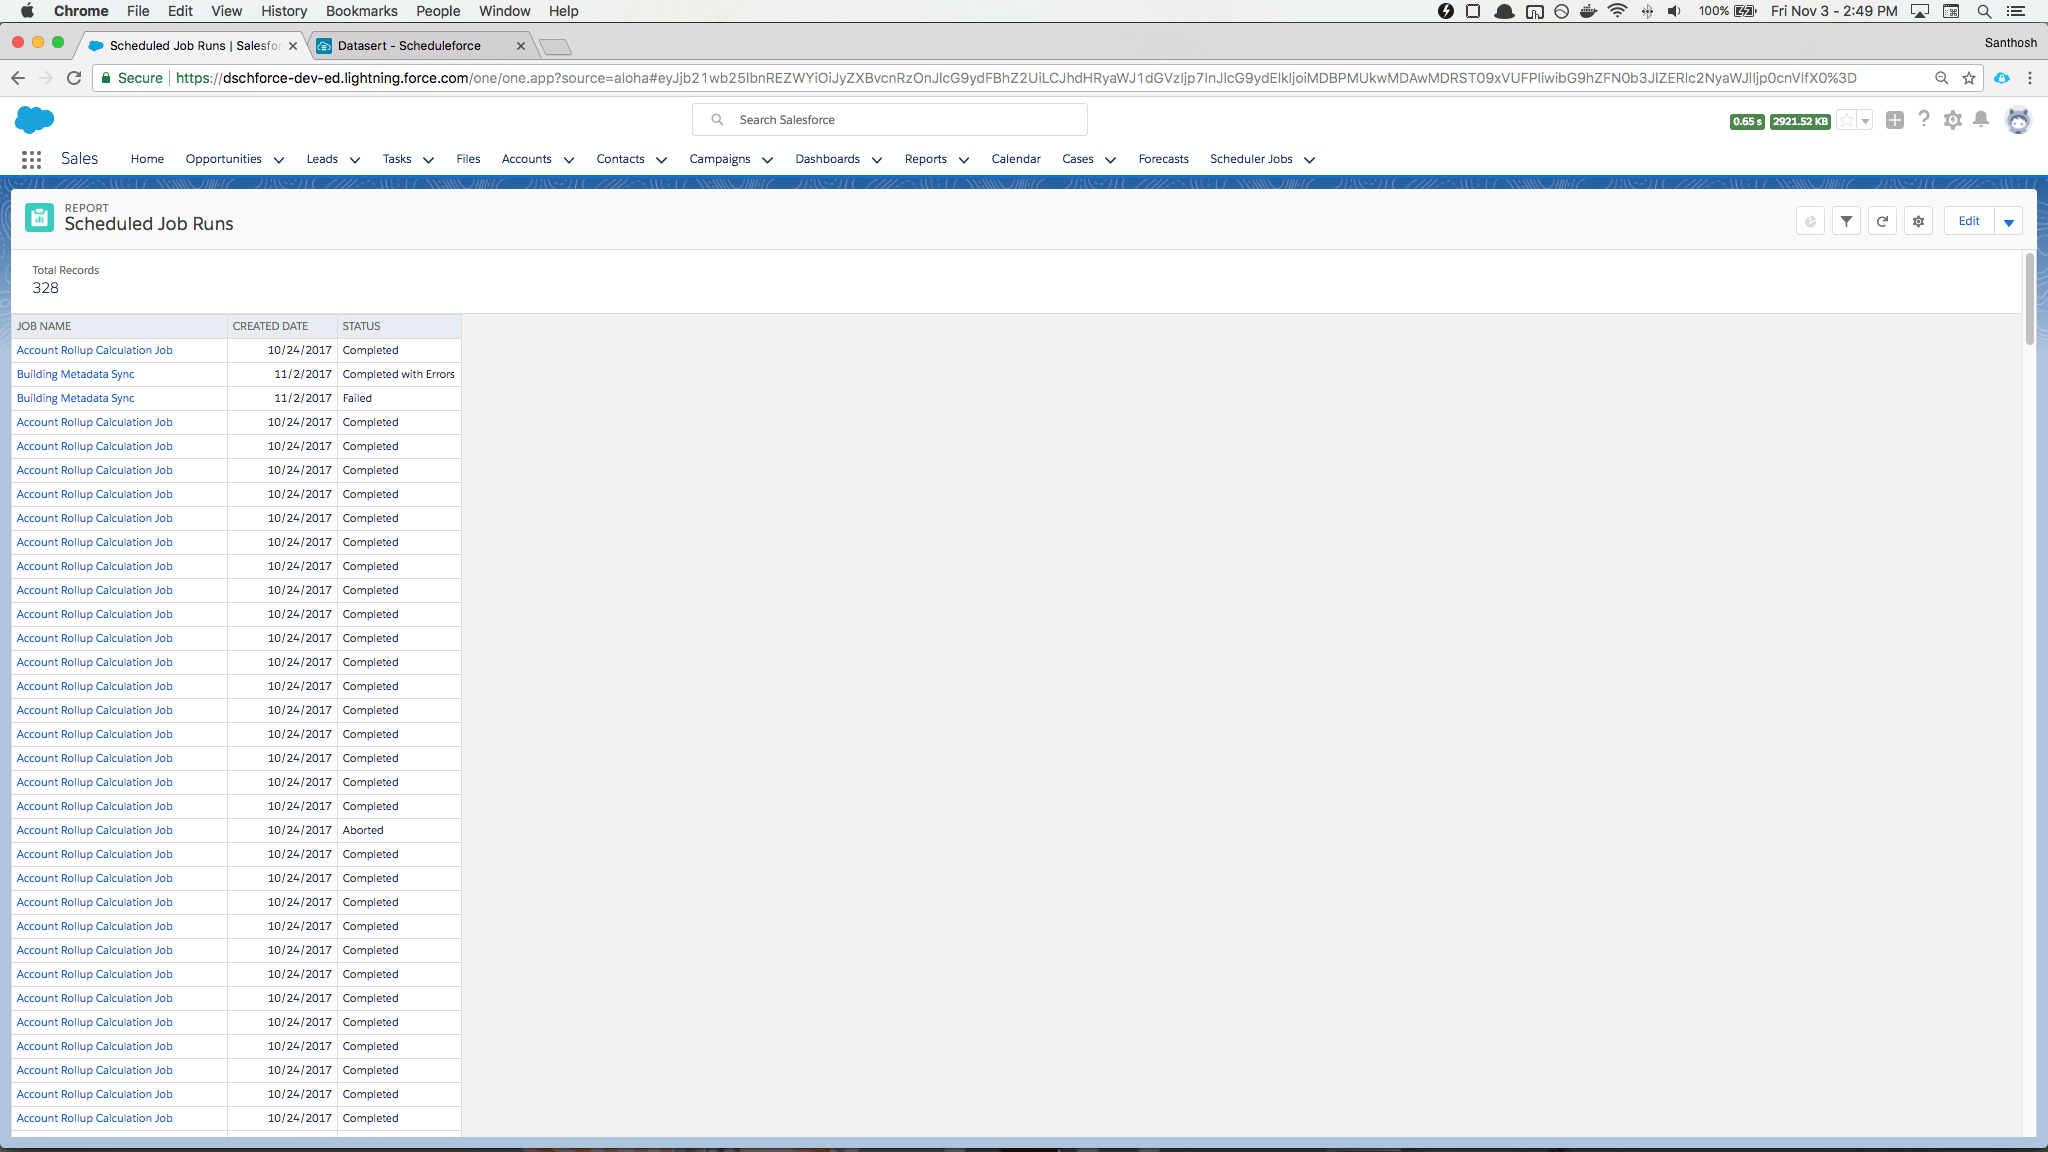Open the user profile avatar
The image size is (2048, 1152).
(x=2018, y=120)
